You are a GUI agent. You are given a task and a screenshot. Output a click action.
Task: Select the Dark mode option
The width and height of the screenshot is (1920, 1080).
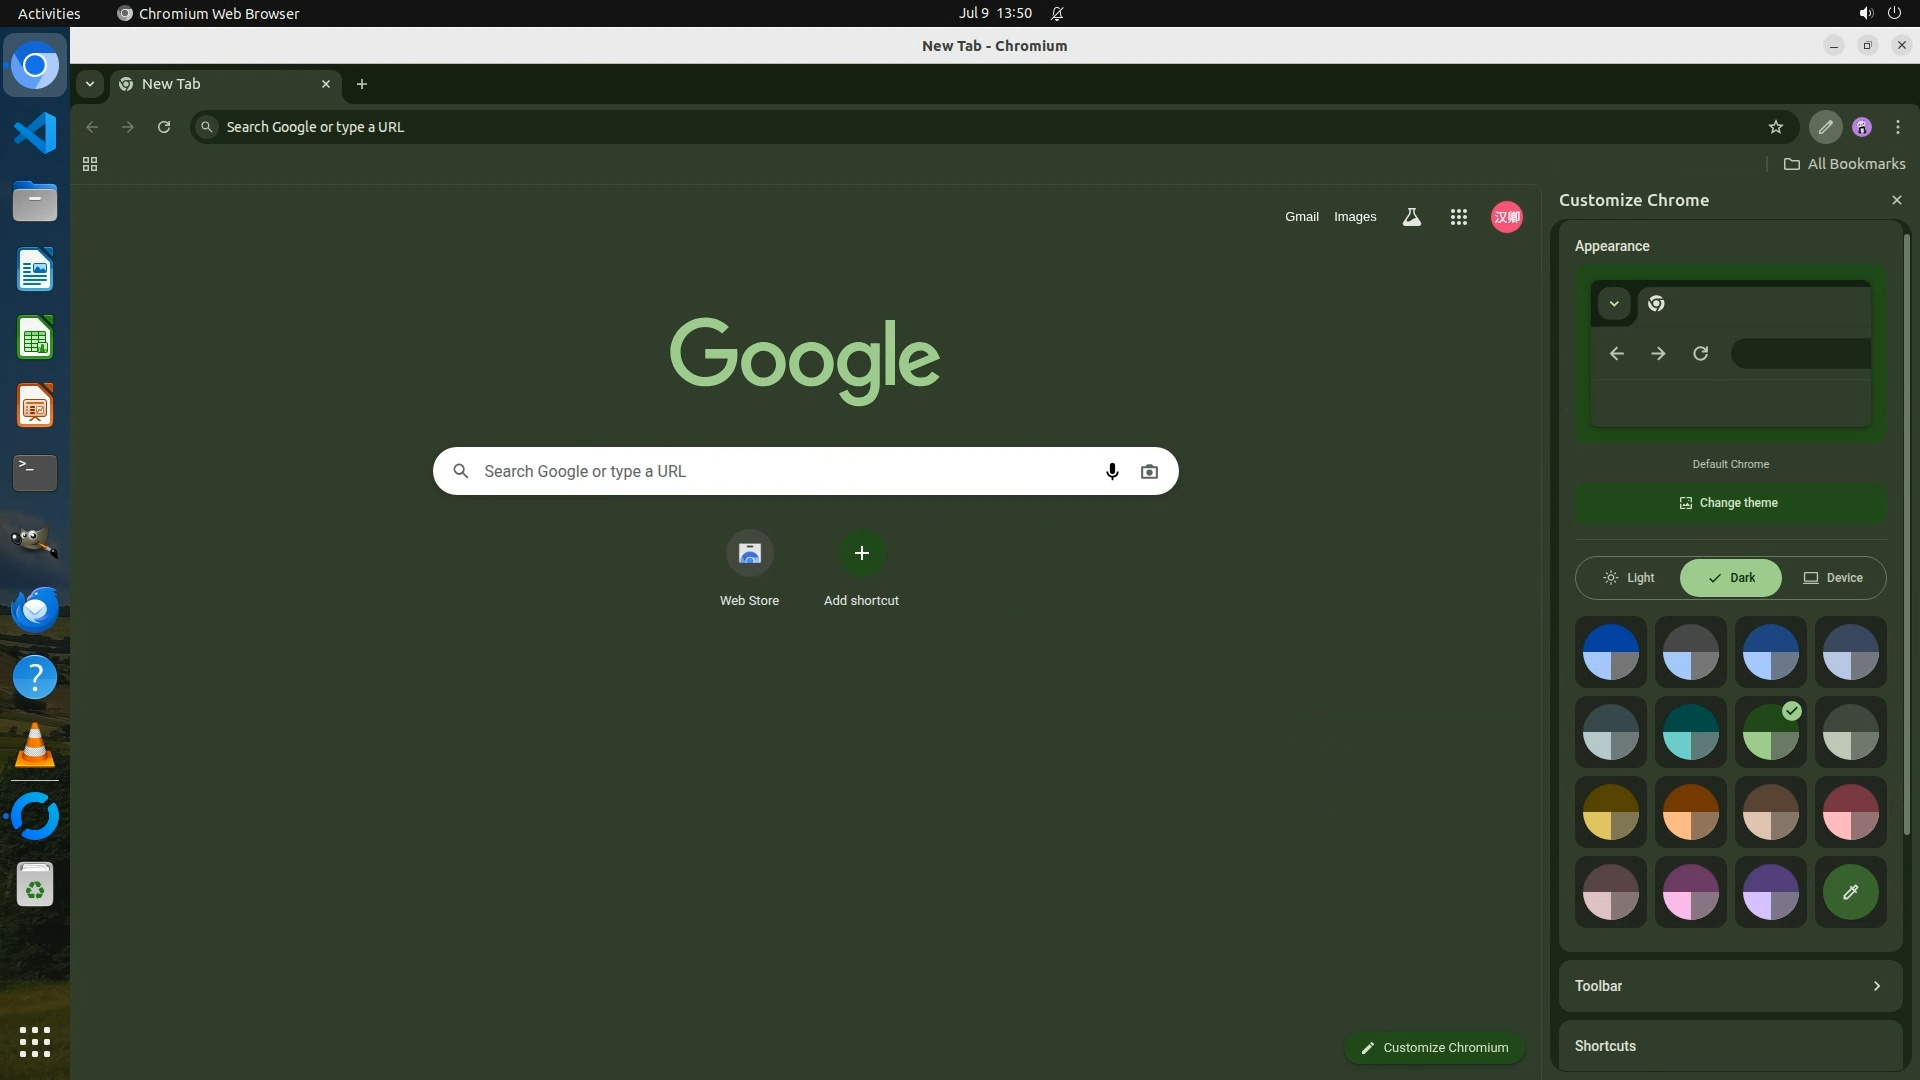(1731, 578)
